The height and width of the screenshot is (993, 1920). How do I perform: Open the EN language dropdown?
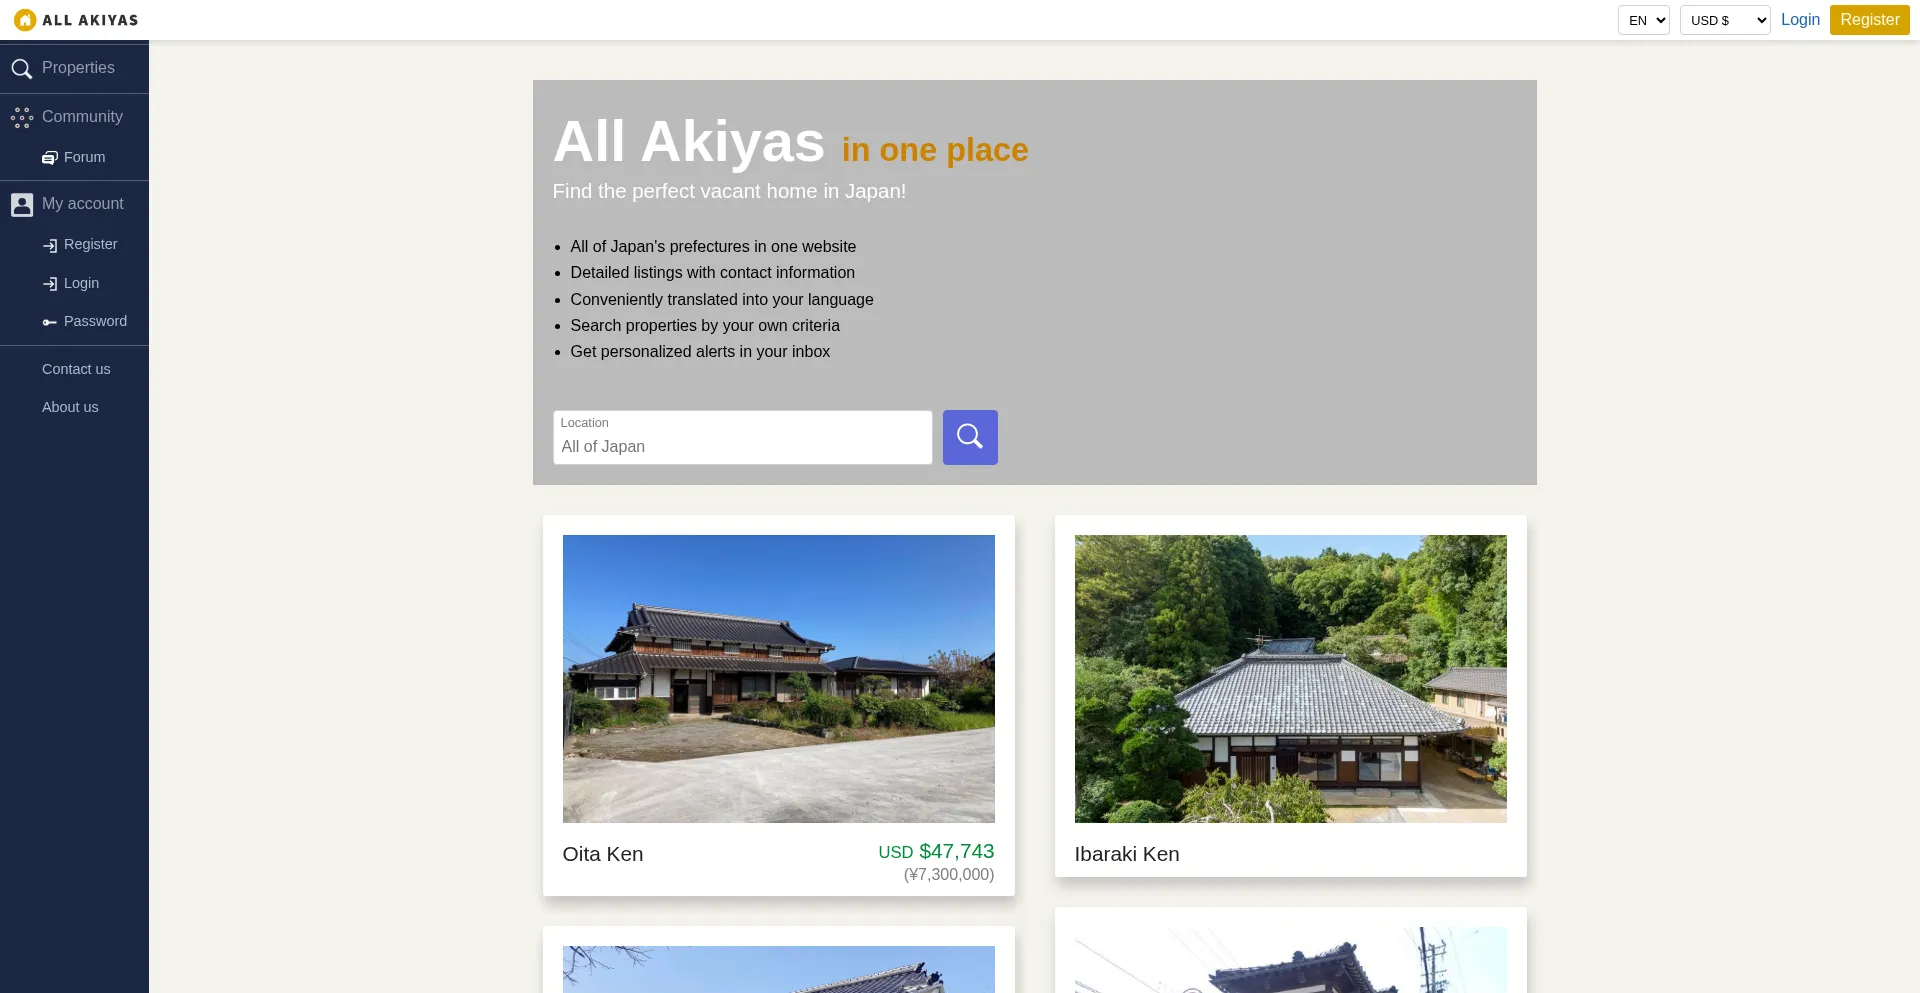point(1643,20)
